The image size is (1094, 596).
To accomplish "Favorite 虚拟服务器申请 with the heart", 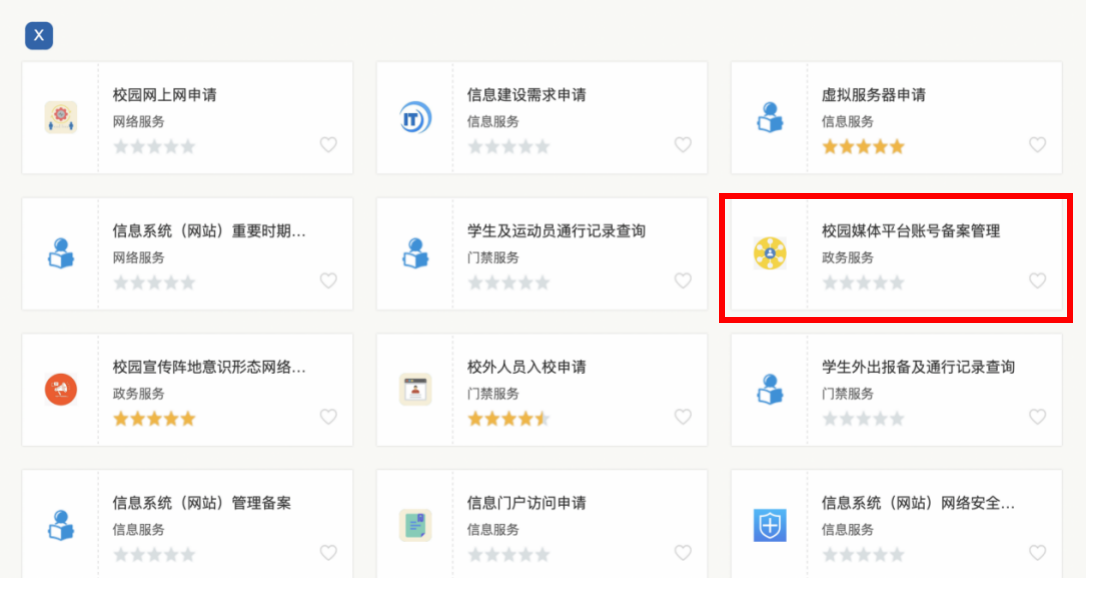I will pos(1037,145).
